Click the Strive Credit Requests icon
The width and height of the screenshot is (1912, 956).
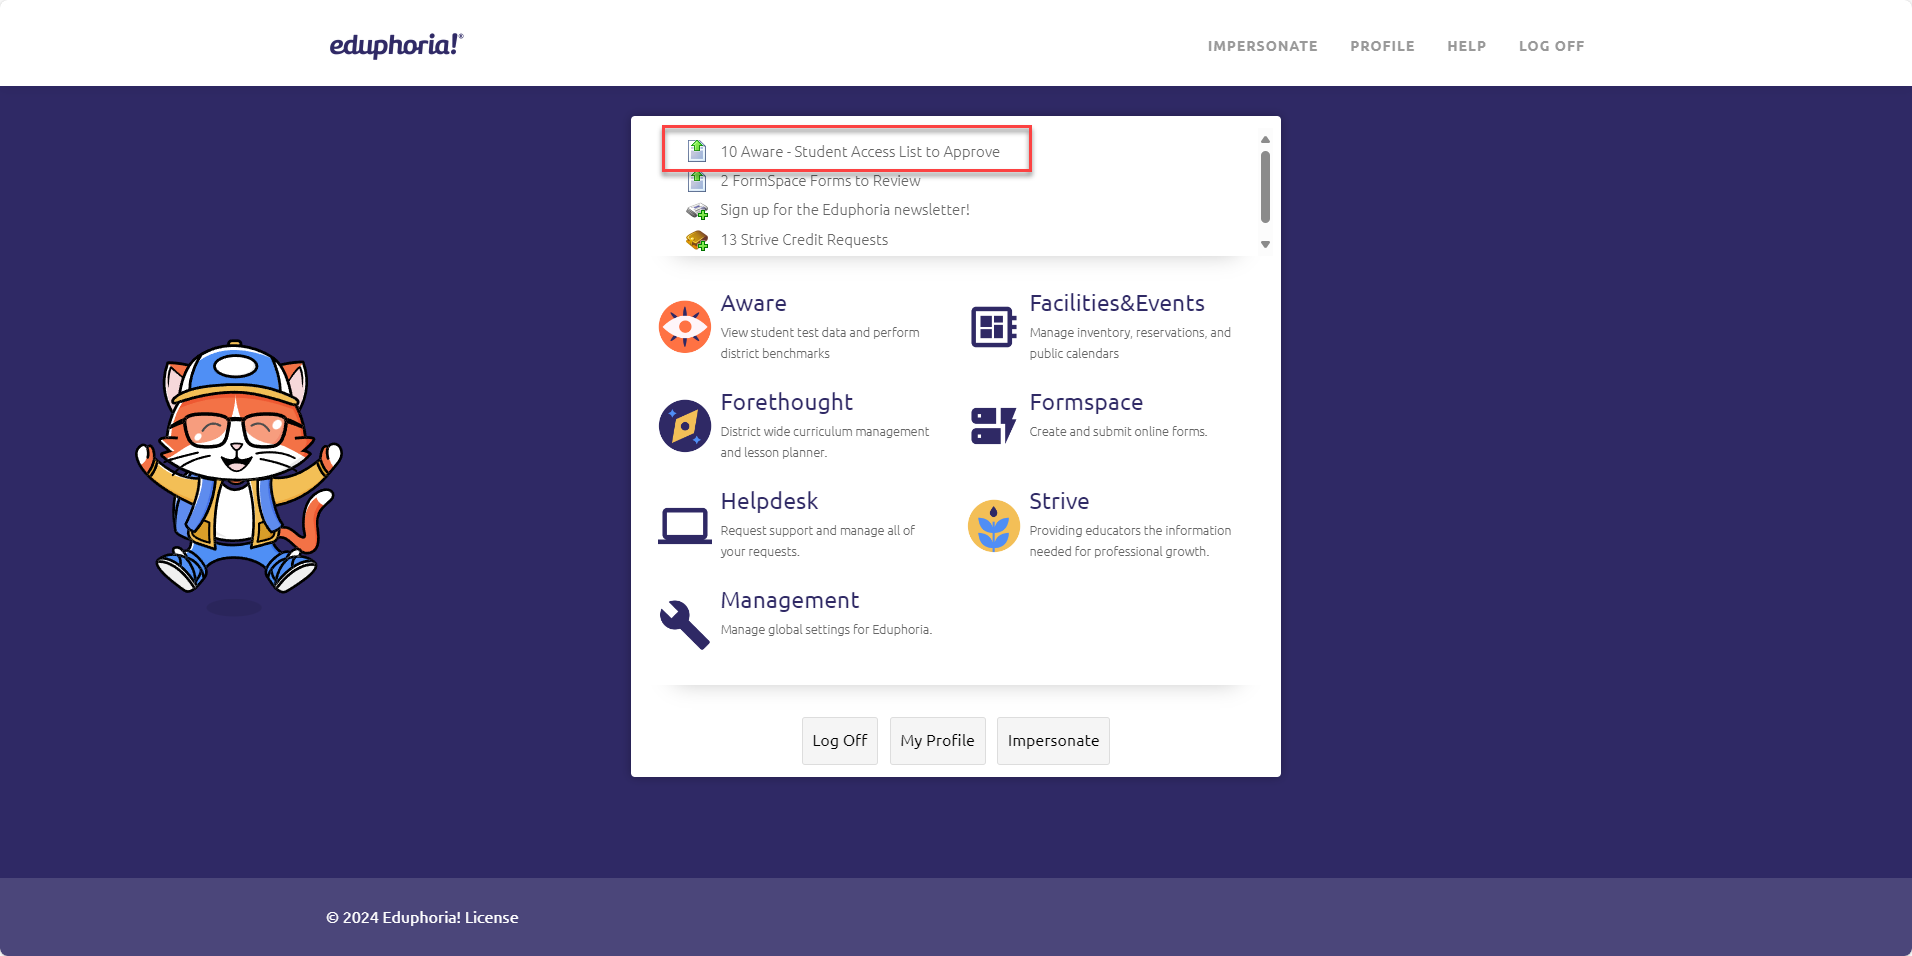pyautogui.click(x=697, y=240)
